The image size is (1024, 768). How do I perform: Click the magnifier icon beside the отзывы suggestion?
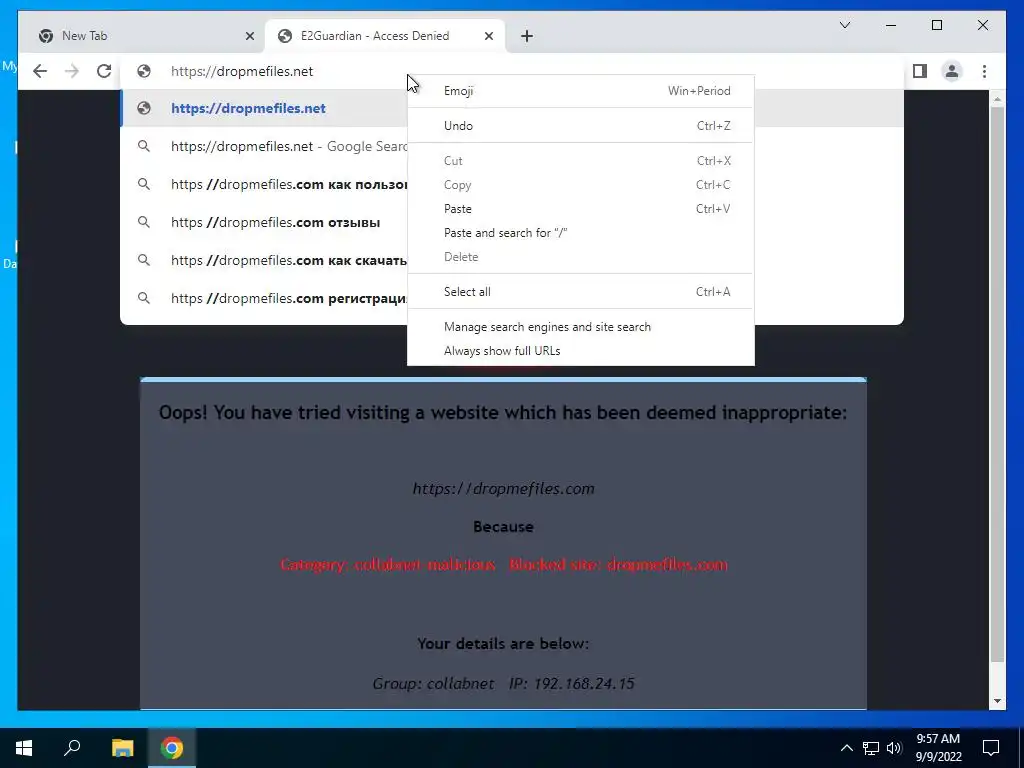point(144,222)
